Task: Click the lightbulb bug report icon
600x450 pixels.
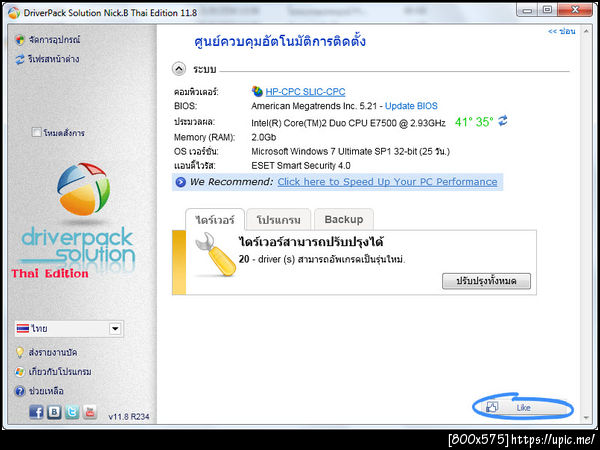Action: pos(20,352)
